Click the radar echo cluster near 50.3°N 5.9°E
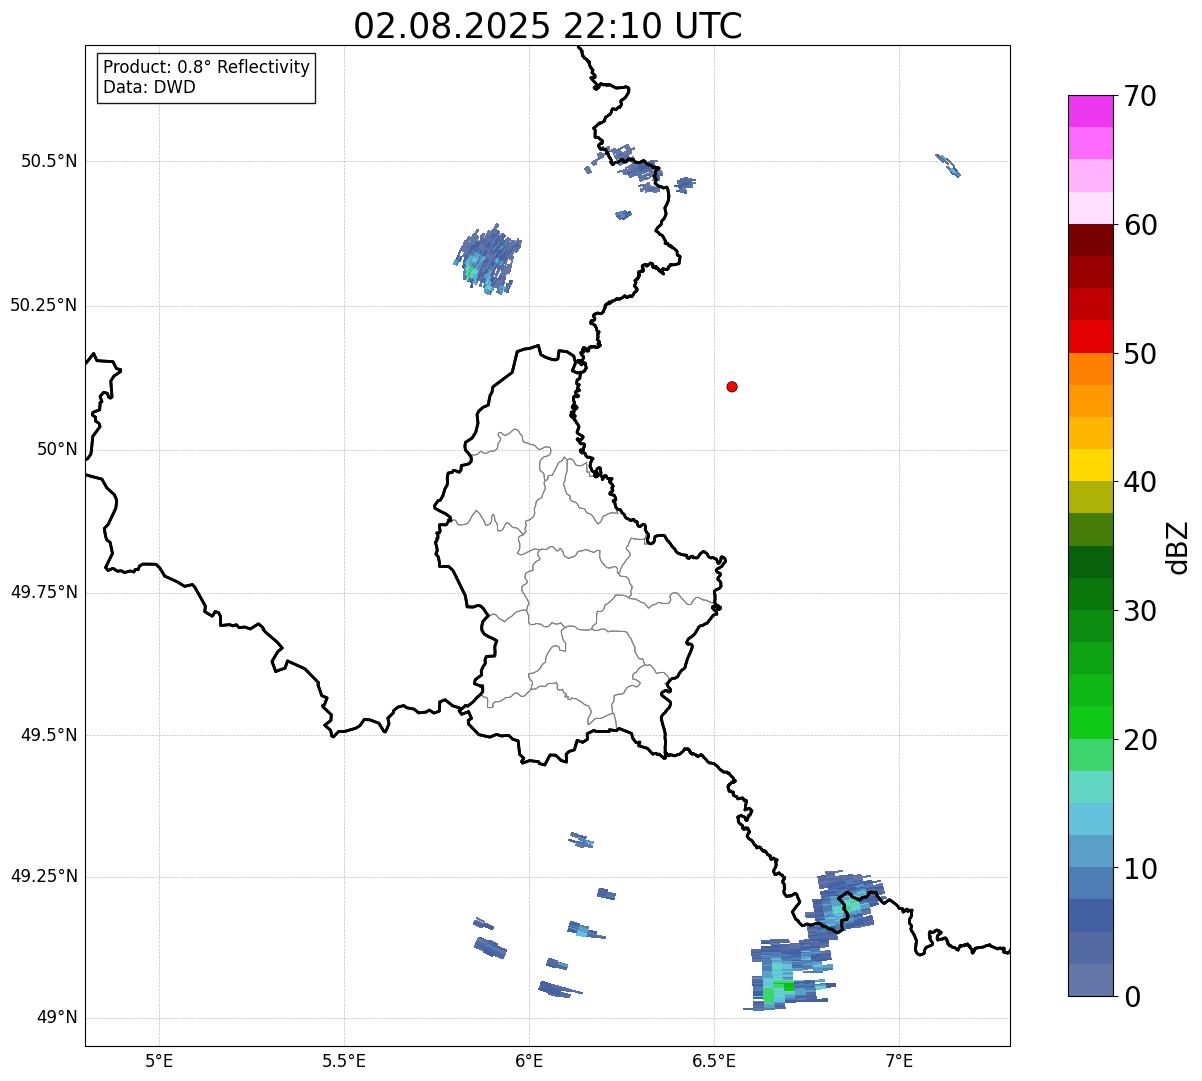The width and height of the screenshot is (1202, 1081). 488,259
